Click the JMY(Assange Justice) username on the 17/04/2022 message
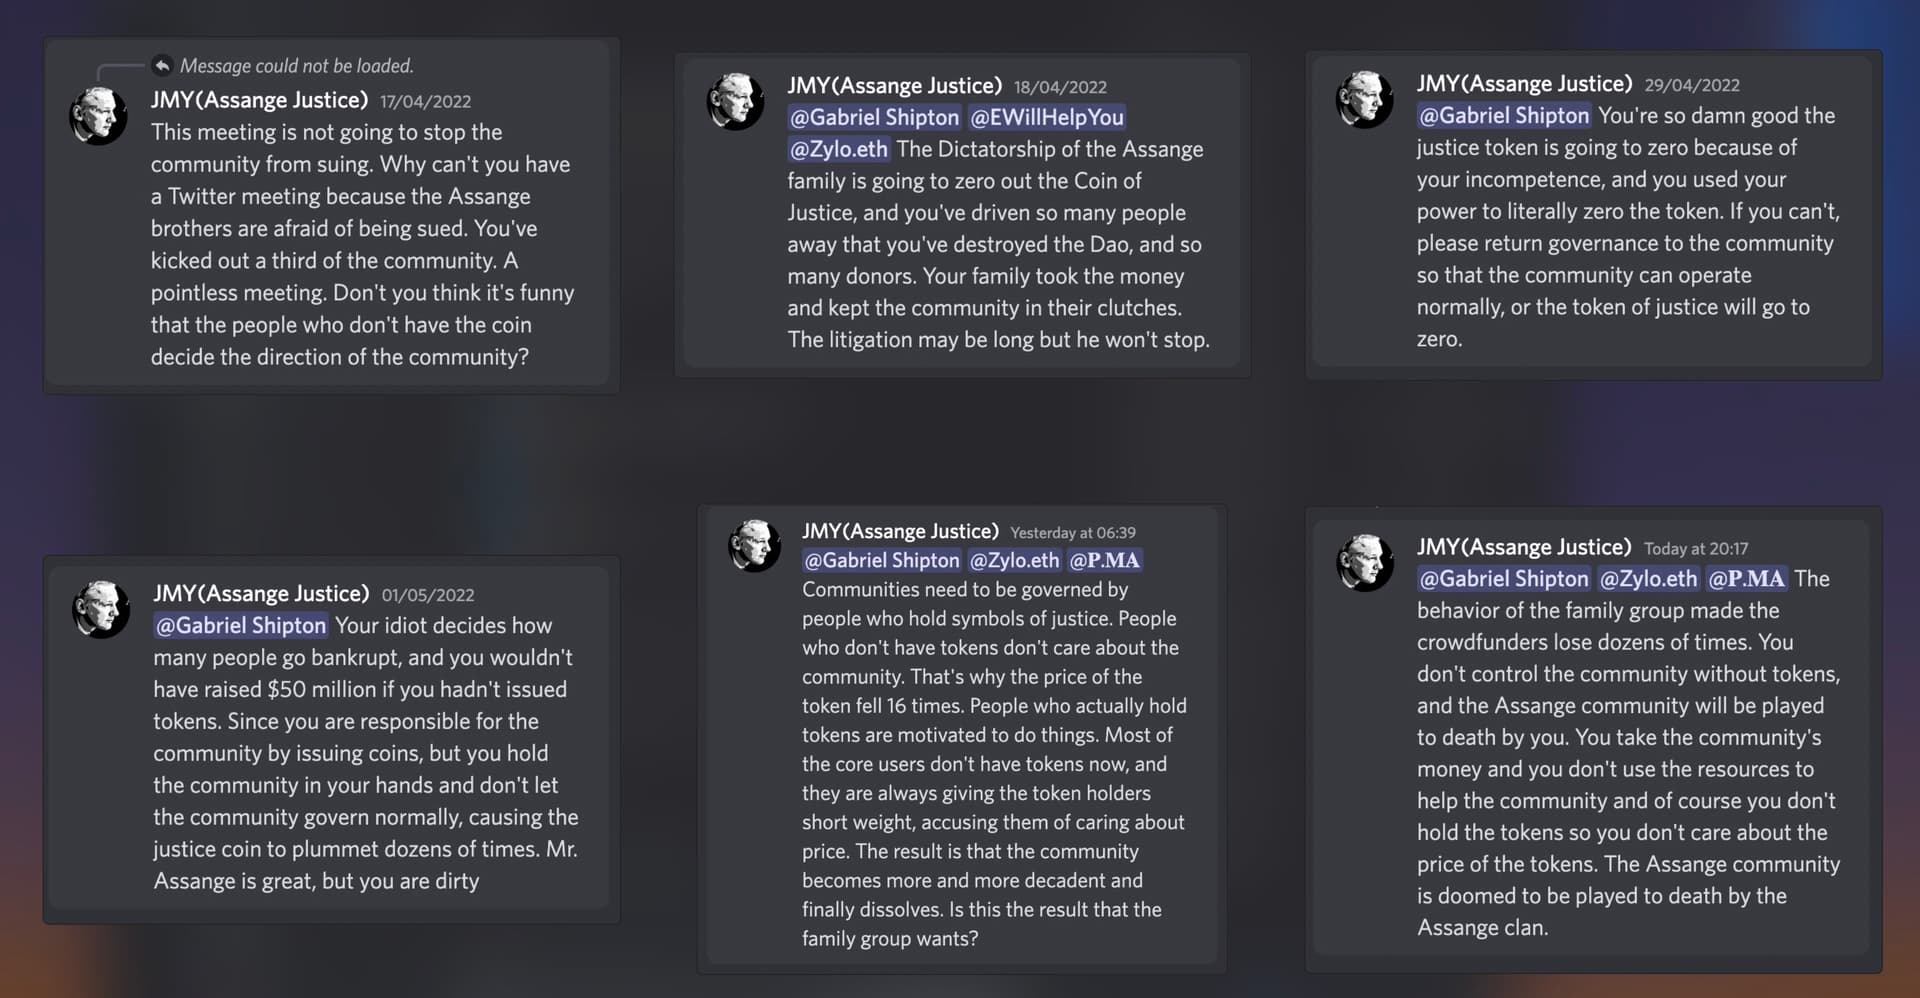1920x998 pixels. pyautogui.click(x=259, y=101)
